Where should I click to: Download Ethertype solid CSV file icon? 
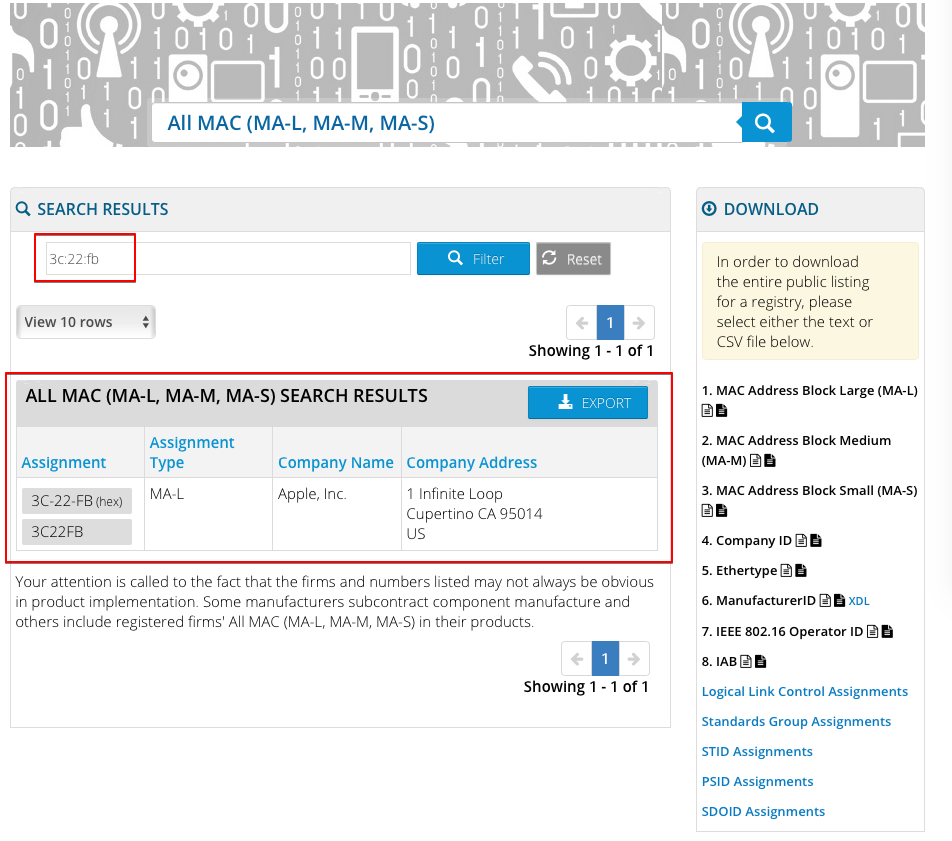click(801, 570)
